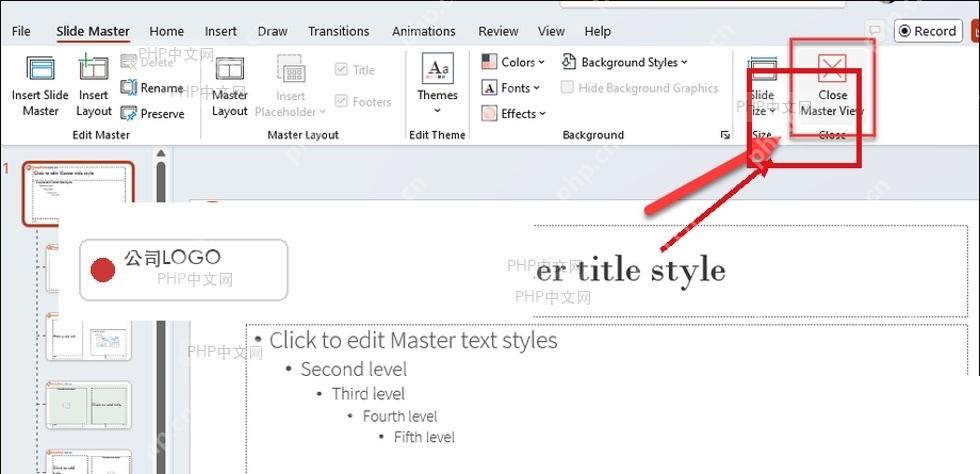Switch to the Animations tab
980x474 pixels.
click(x=424, y=31)
